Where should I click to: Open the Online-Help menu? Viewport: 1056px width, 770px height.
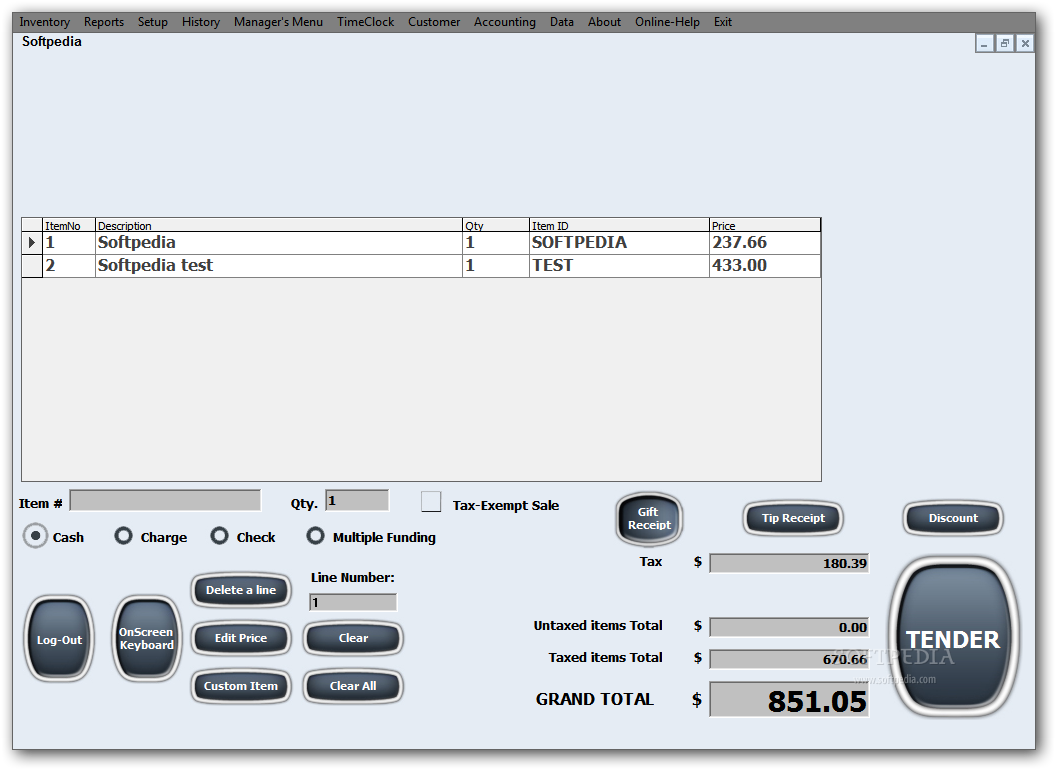[x=667, y=22]
